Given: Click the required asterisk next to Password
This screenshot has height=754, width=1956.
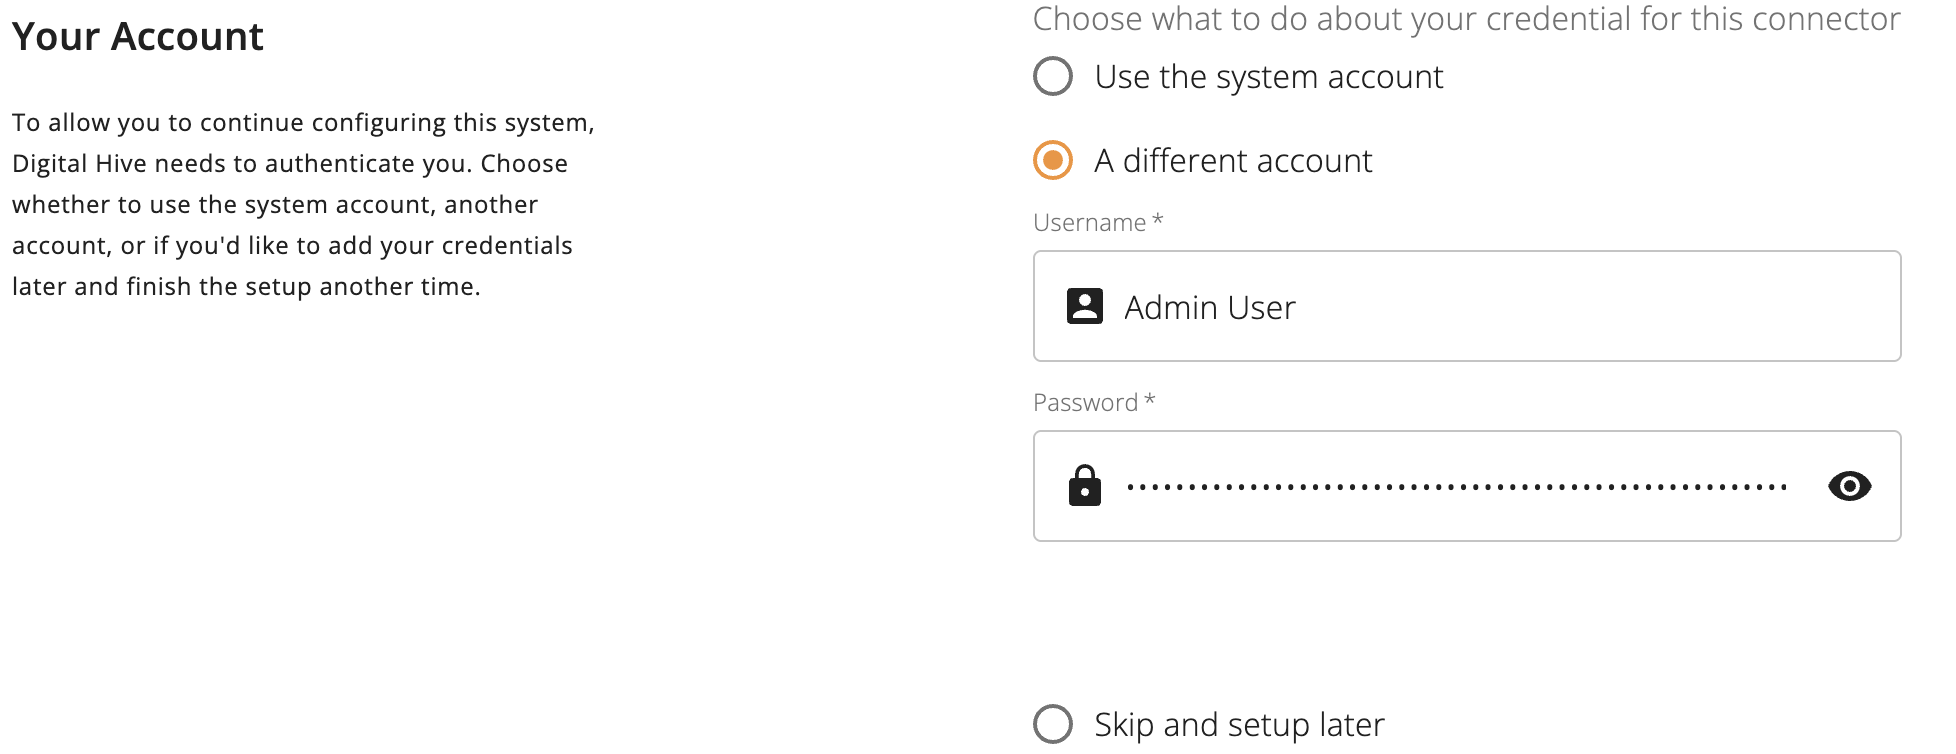Looking at the screenshot, I should coord(1150,400).
